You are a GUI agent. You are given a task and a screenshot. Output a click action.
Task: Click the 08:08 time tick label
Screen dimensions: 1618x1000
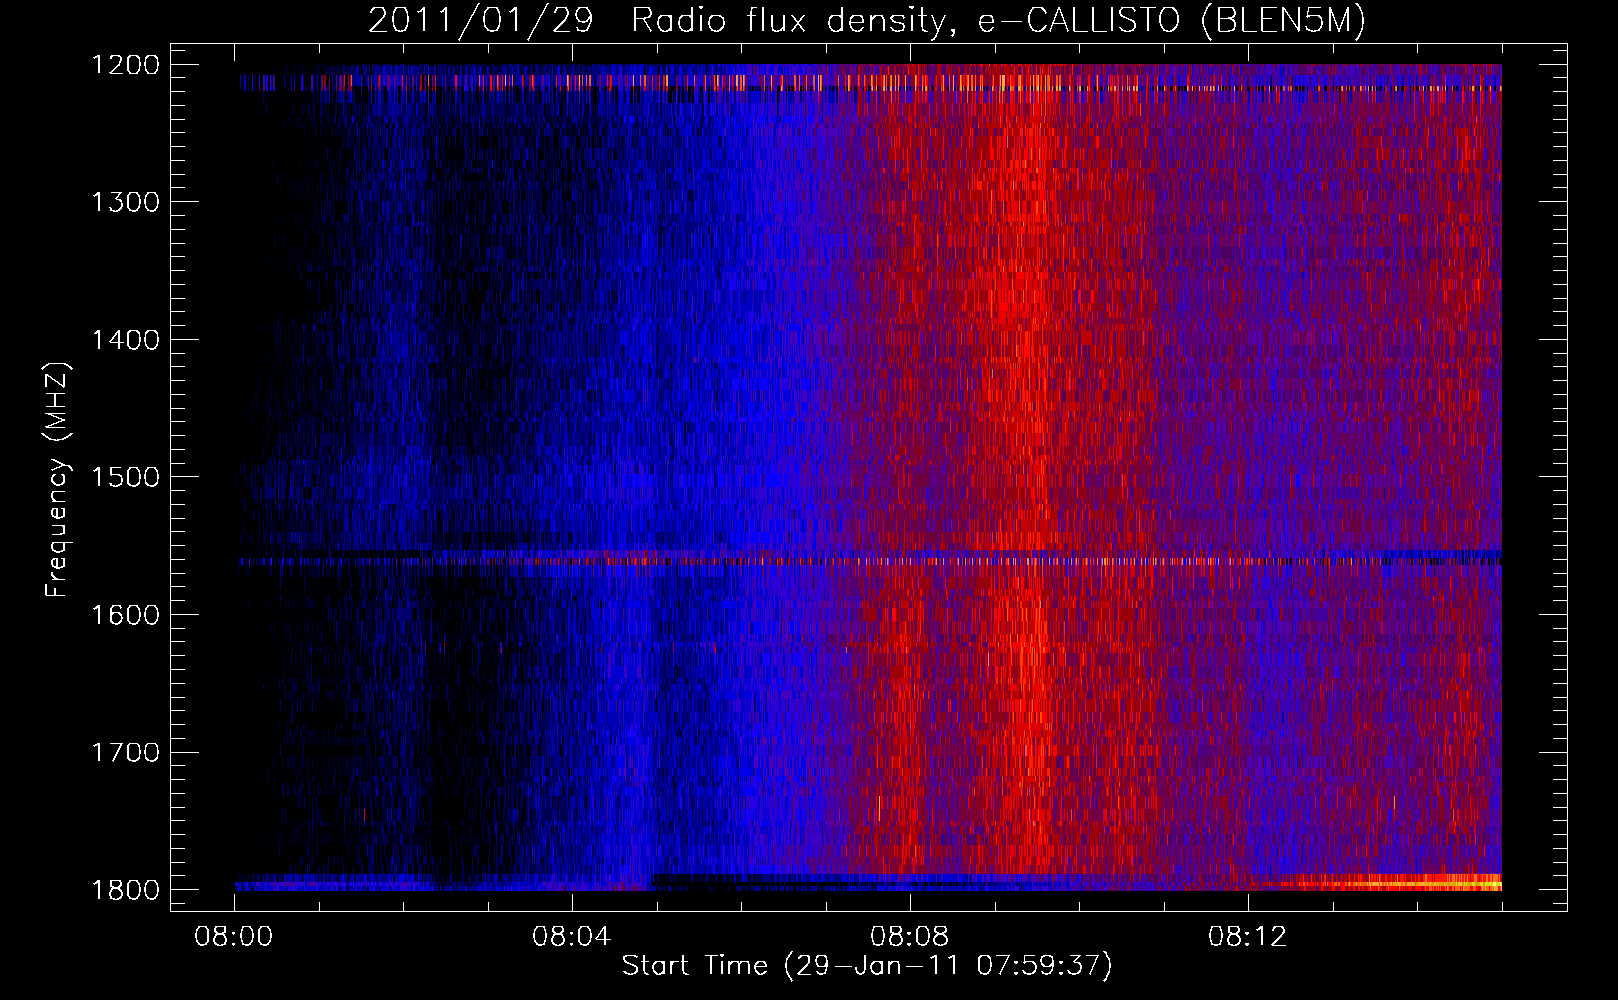pyautogui.click(x=910, y=937)
